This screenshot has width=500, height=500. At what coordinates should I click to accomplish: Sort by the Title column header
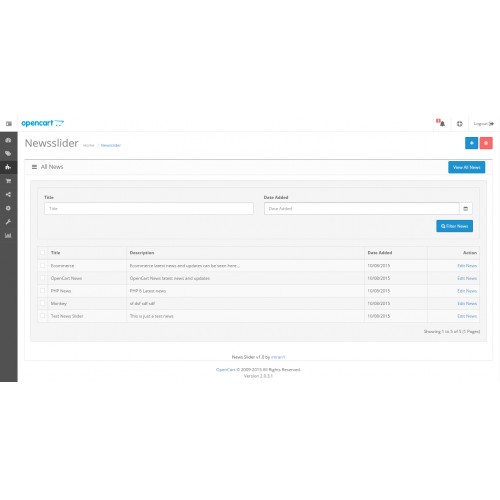tap(55, 253)
